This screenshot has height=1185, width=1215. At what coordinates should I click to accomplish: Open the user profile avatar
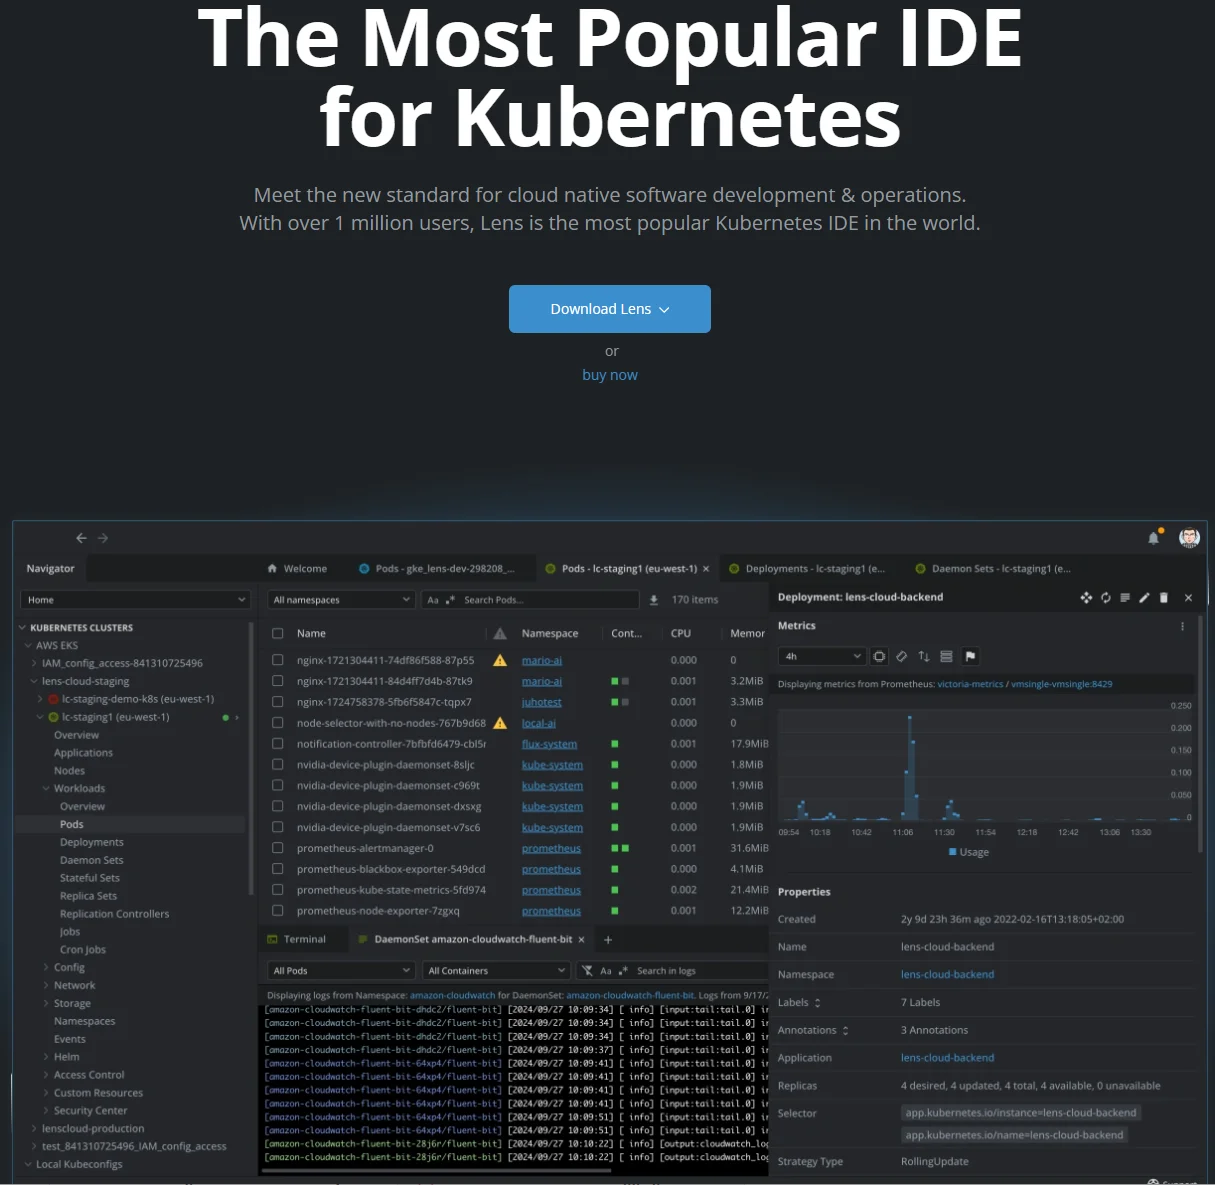tap(1189, 538)
